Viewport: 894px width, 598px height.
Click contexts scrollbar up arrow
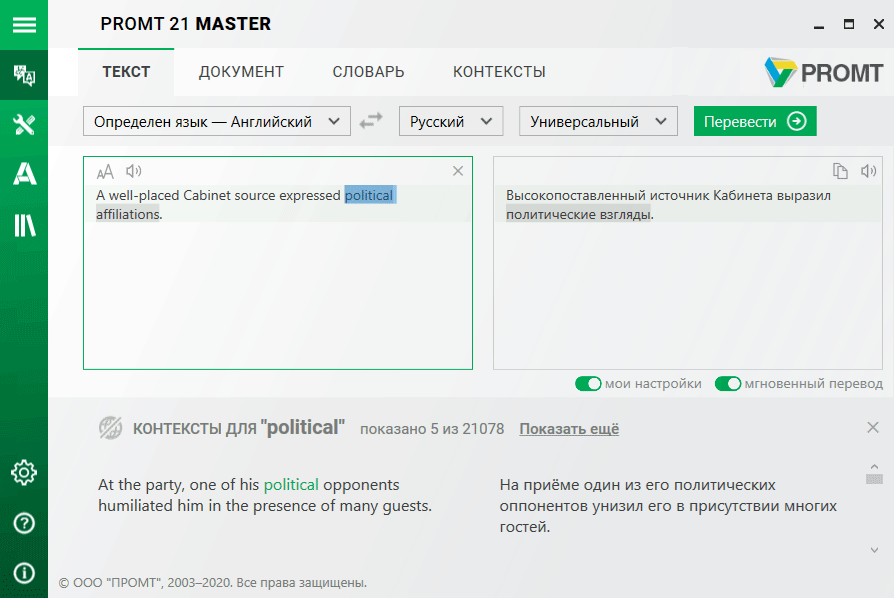pos(874,466)
